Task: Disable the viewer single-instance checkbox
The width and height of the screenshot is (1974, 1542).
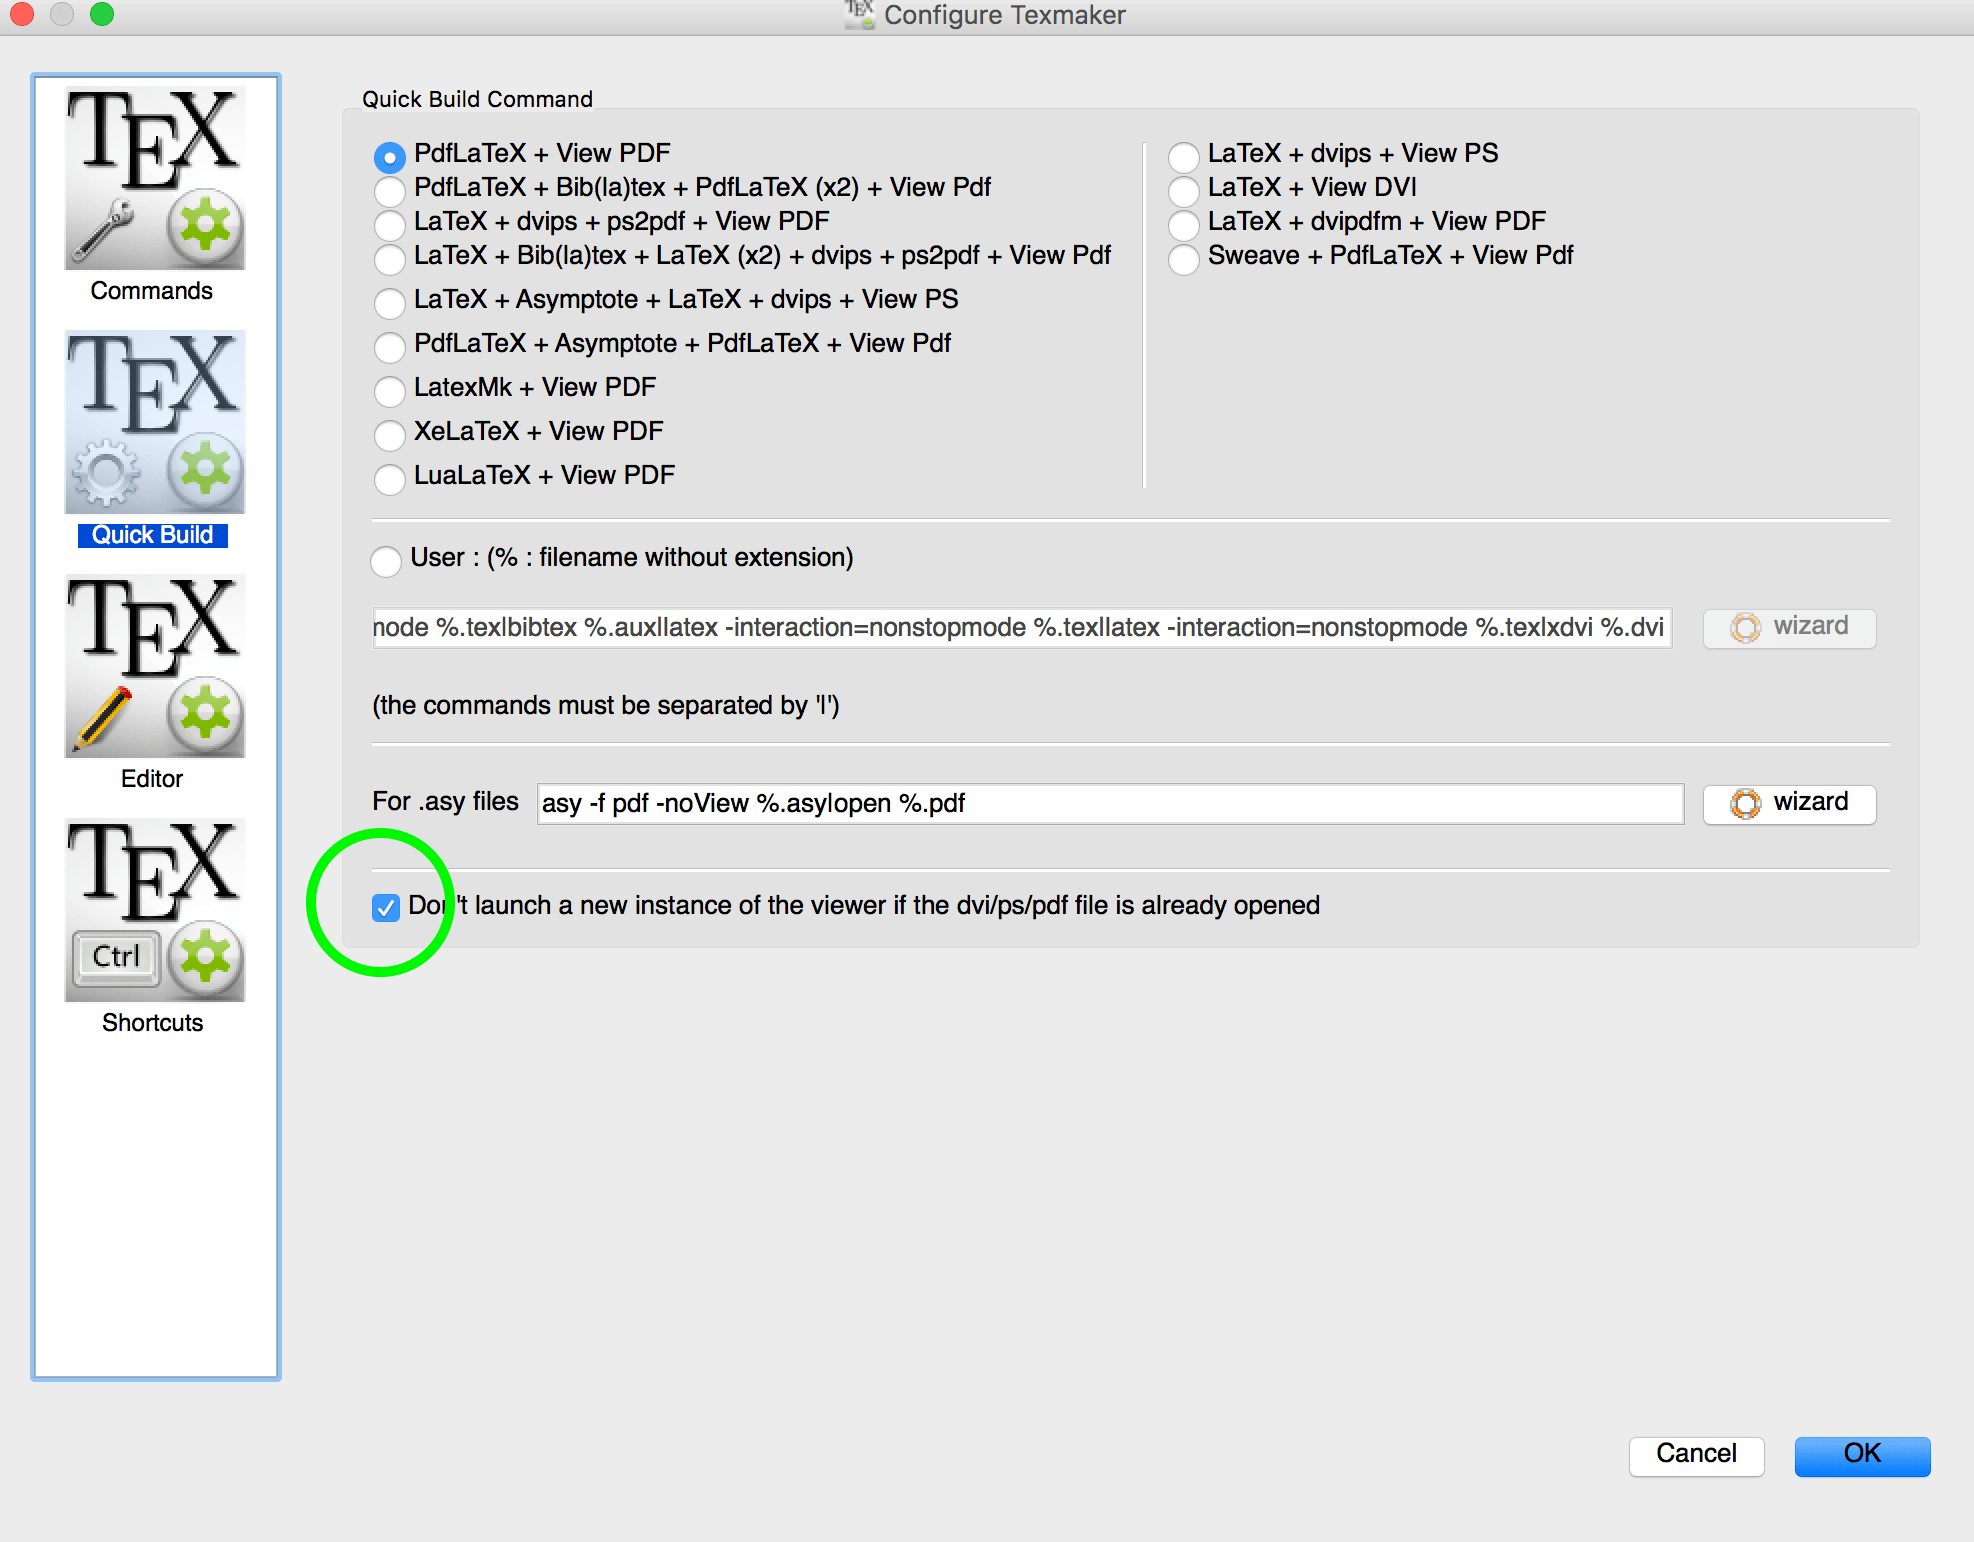Action: pos(386,907)
